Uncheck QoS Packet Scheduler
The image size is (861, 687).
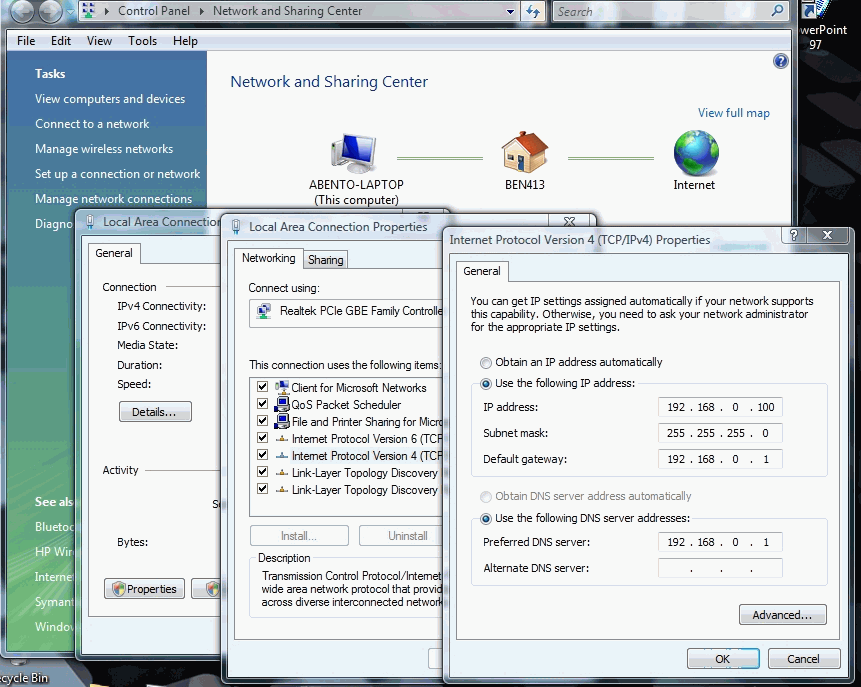(263, 405)
